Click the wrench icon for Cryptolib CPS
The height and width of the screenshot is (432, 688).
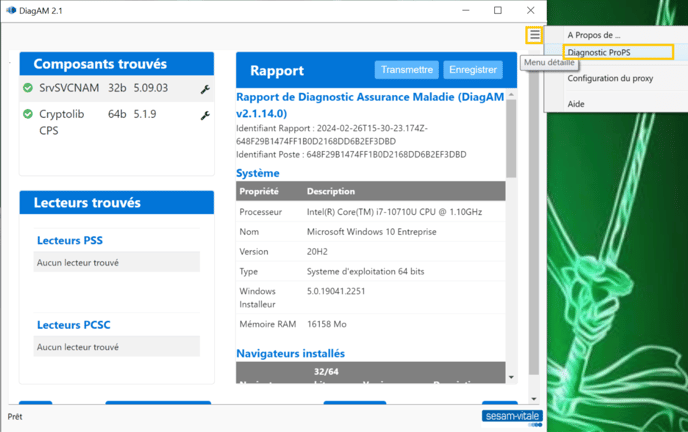[x=205, y=115]
